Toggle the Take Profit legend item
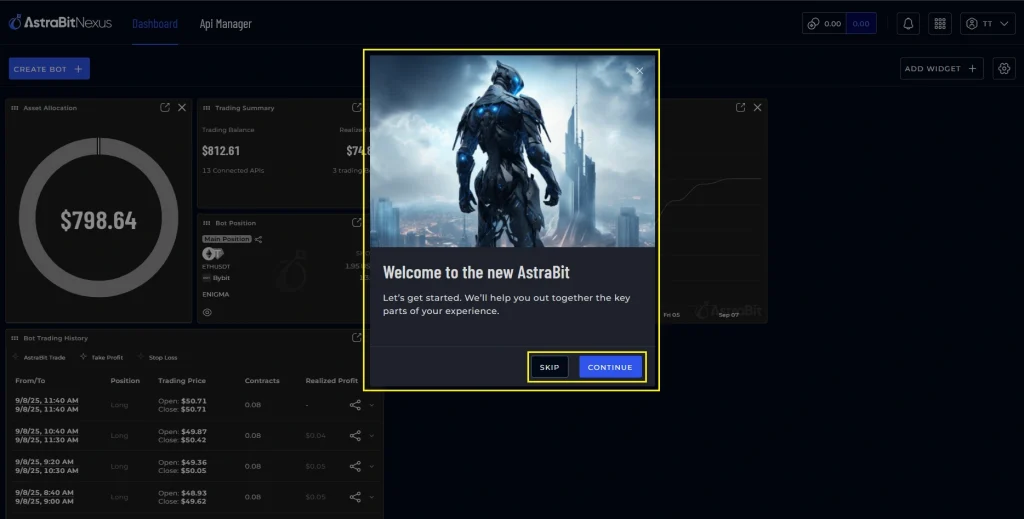The image size is (1024, 519). (101, 358)
